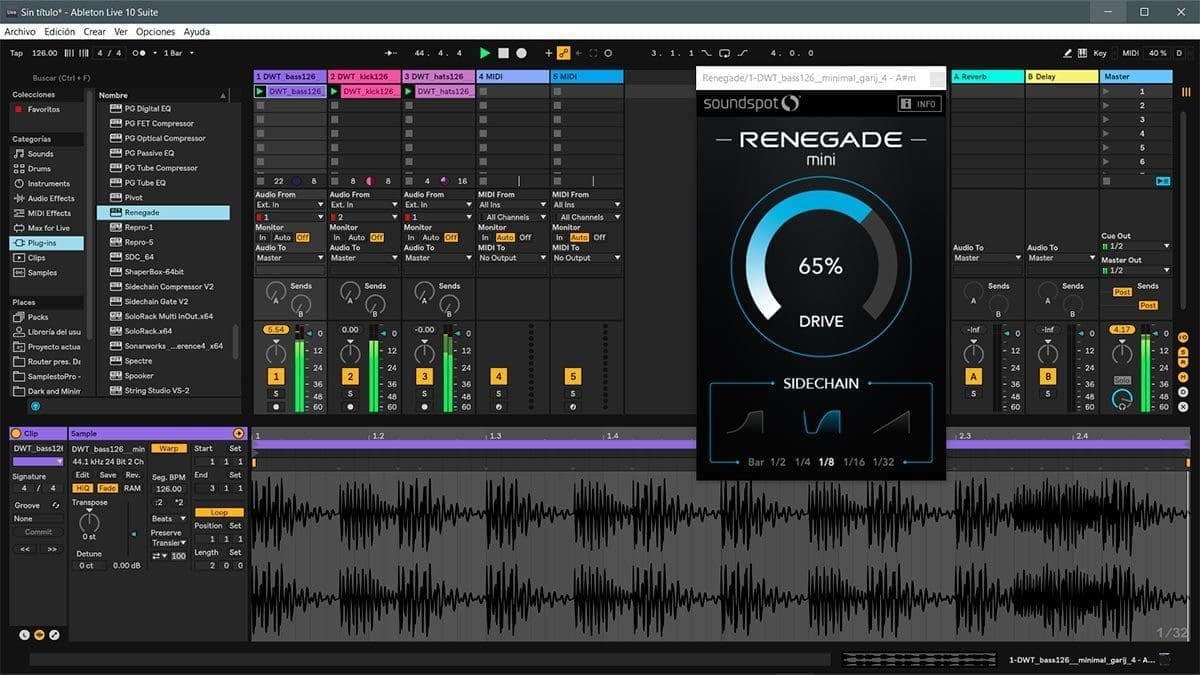Click the tempo field showing 126.00
This screenshot has height=675, width=1200.
45,53
